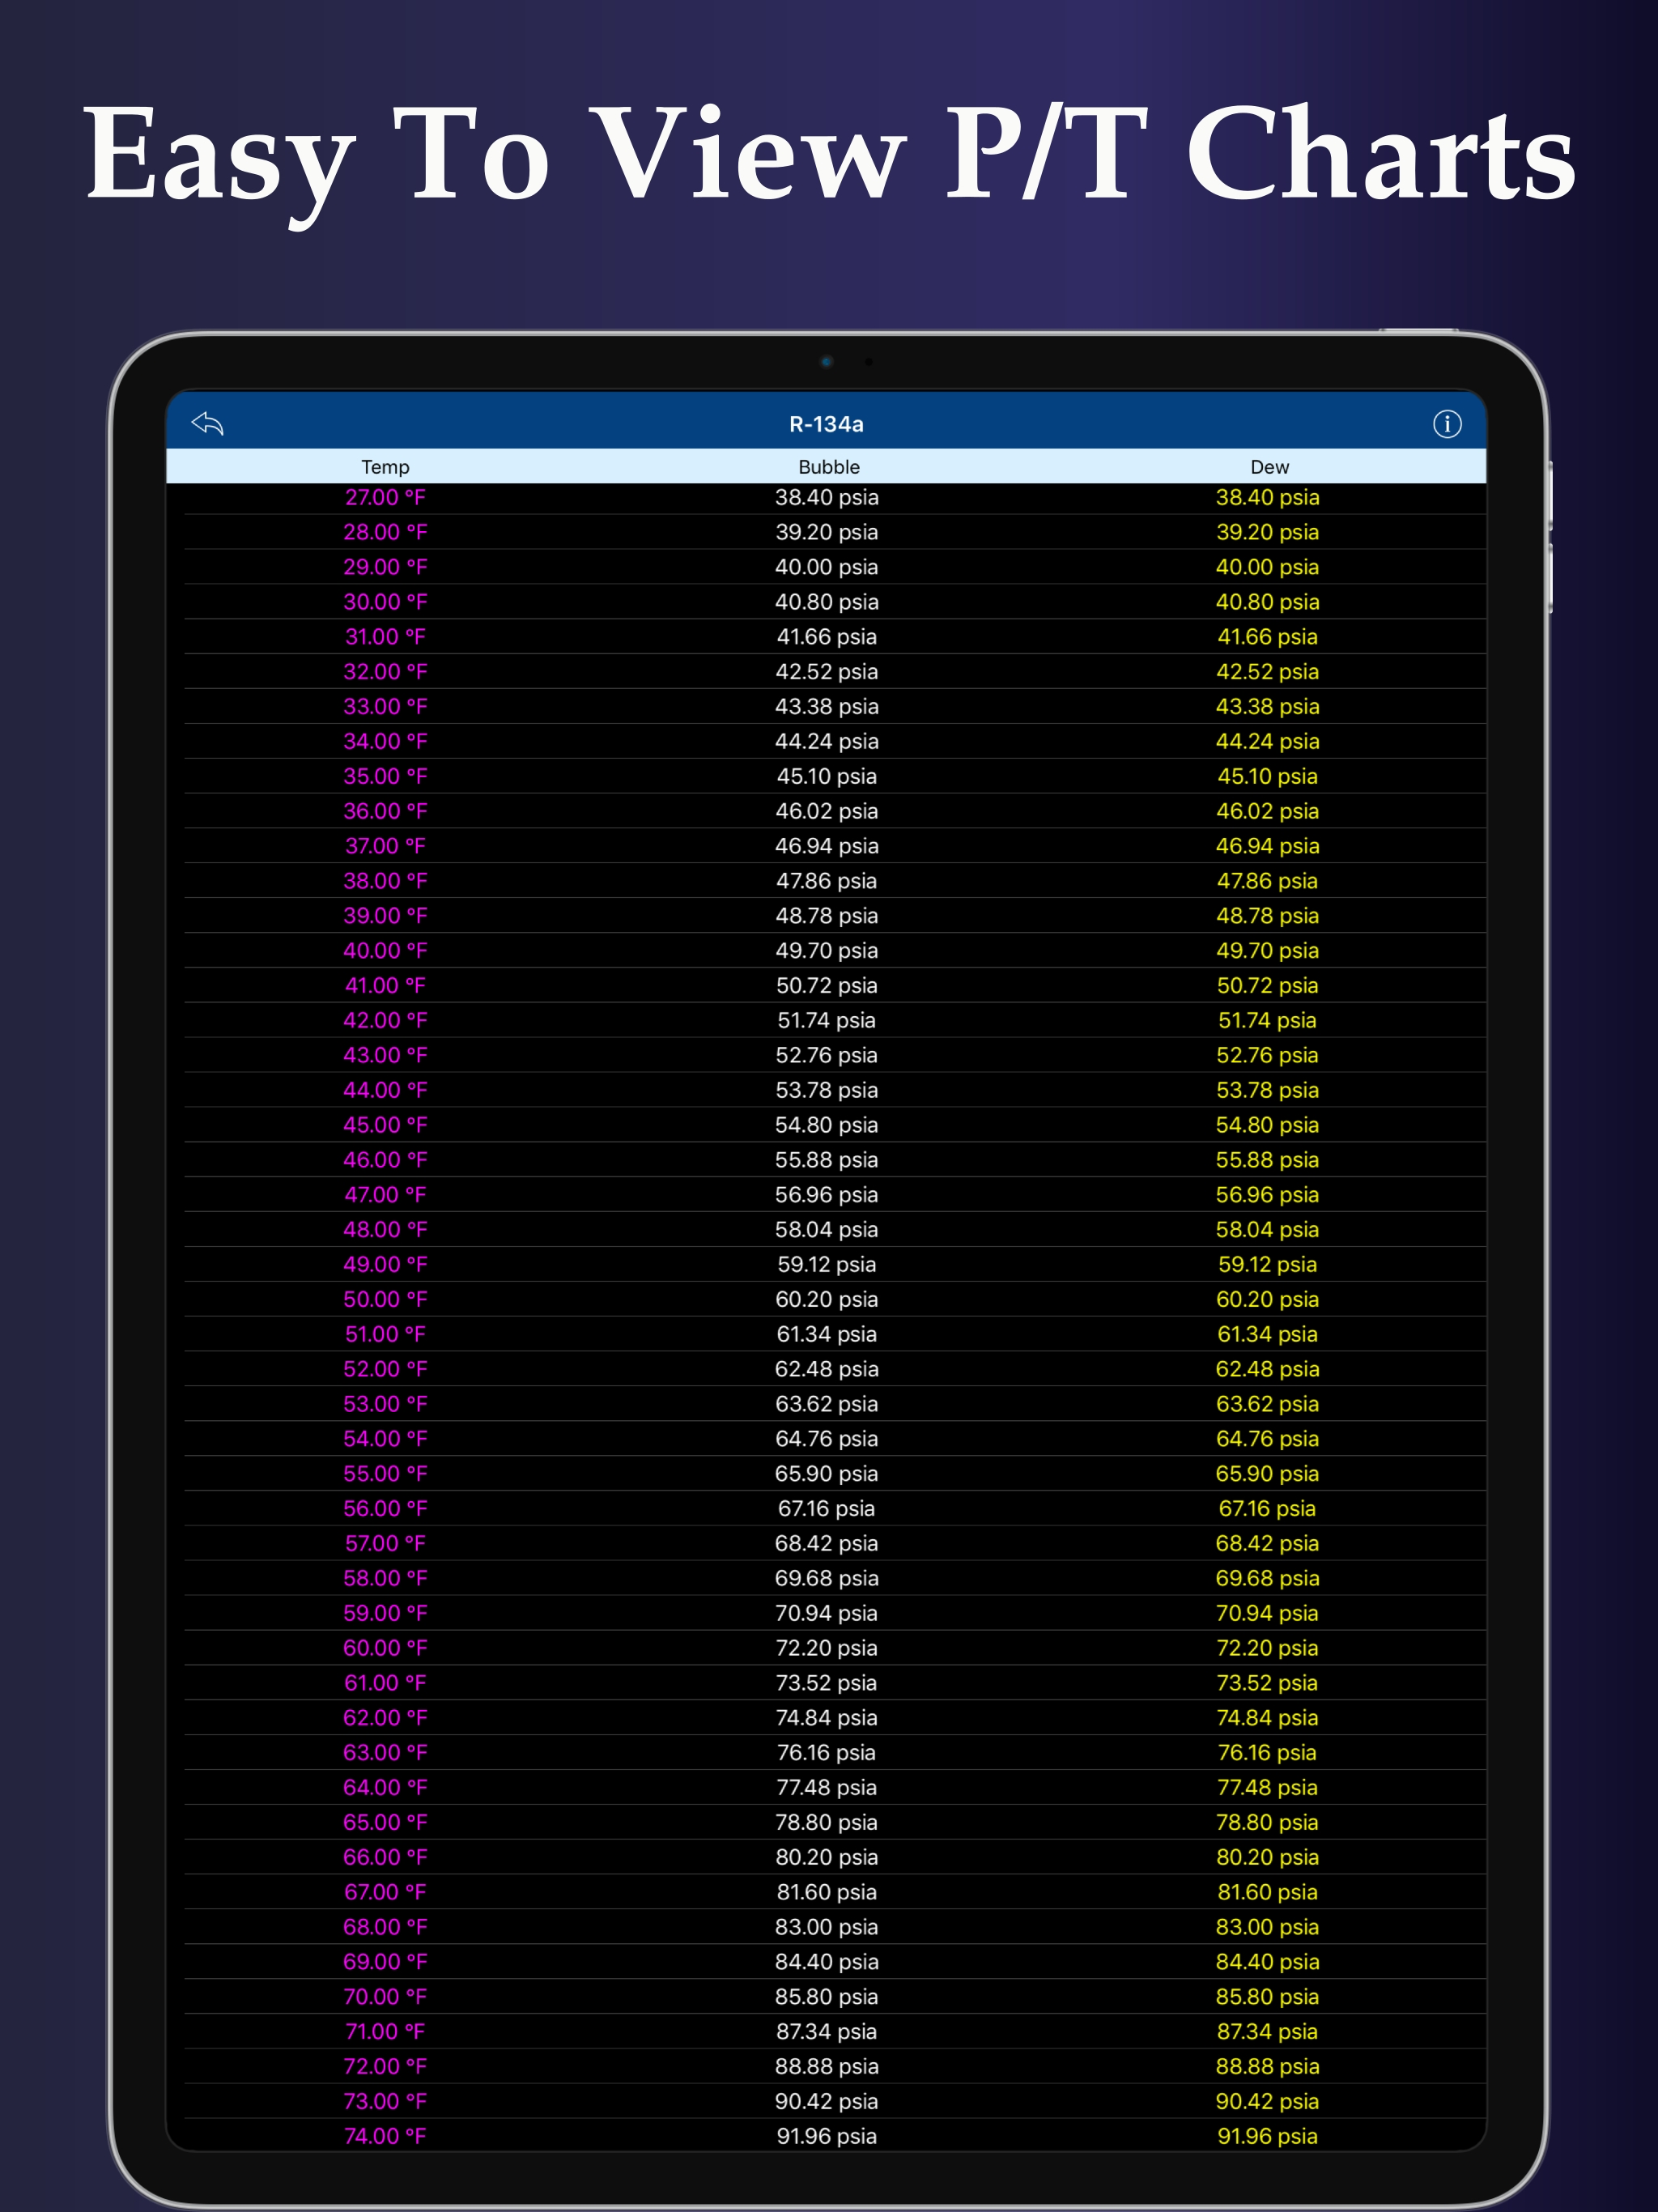Pick the Dew value 59.12 psia
The image size is (1658, 2212).
point(1267,1264)
